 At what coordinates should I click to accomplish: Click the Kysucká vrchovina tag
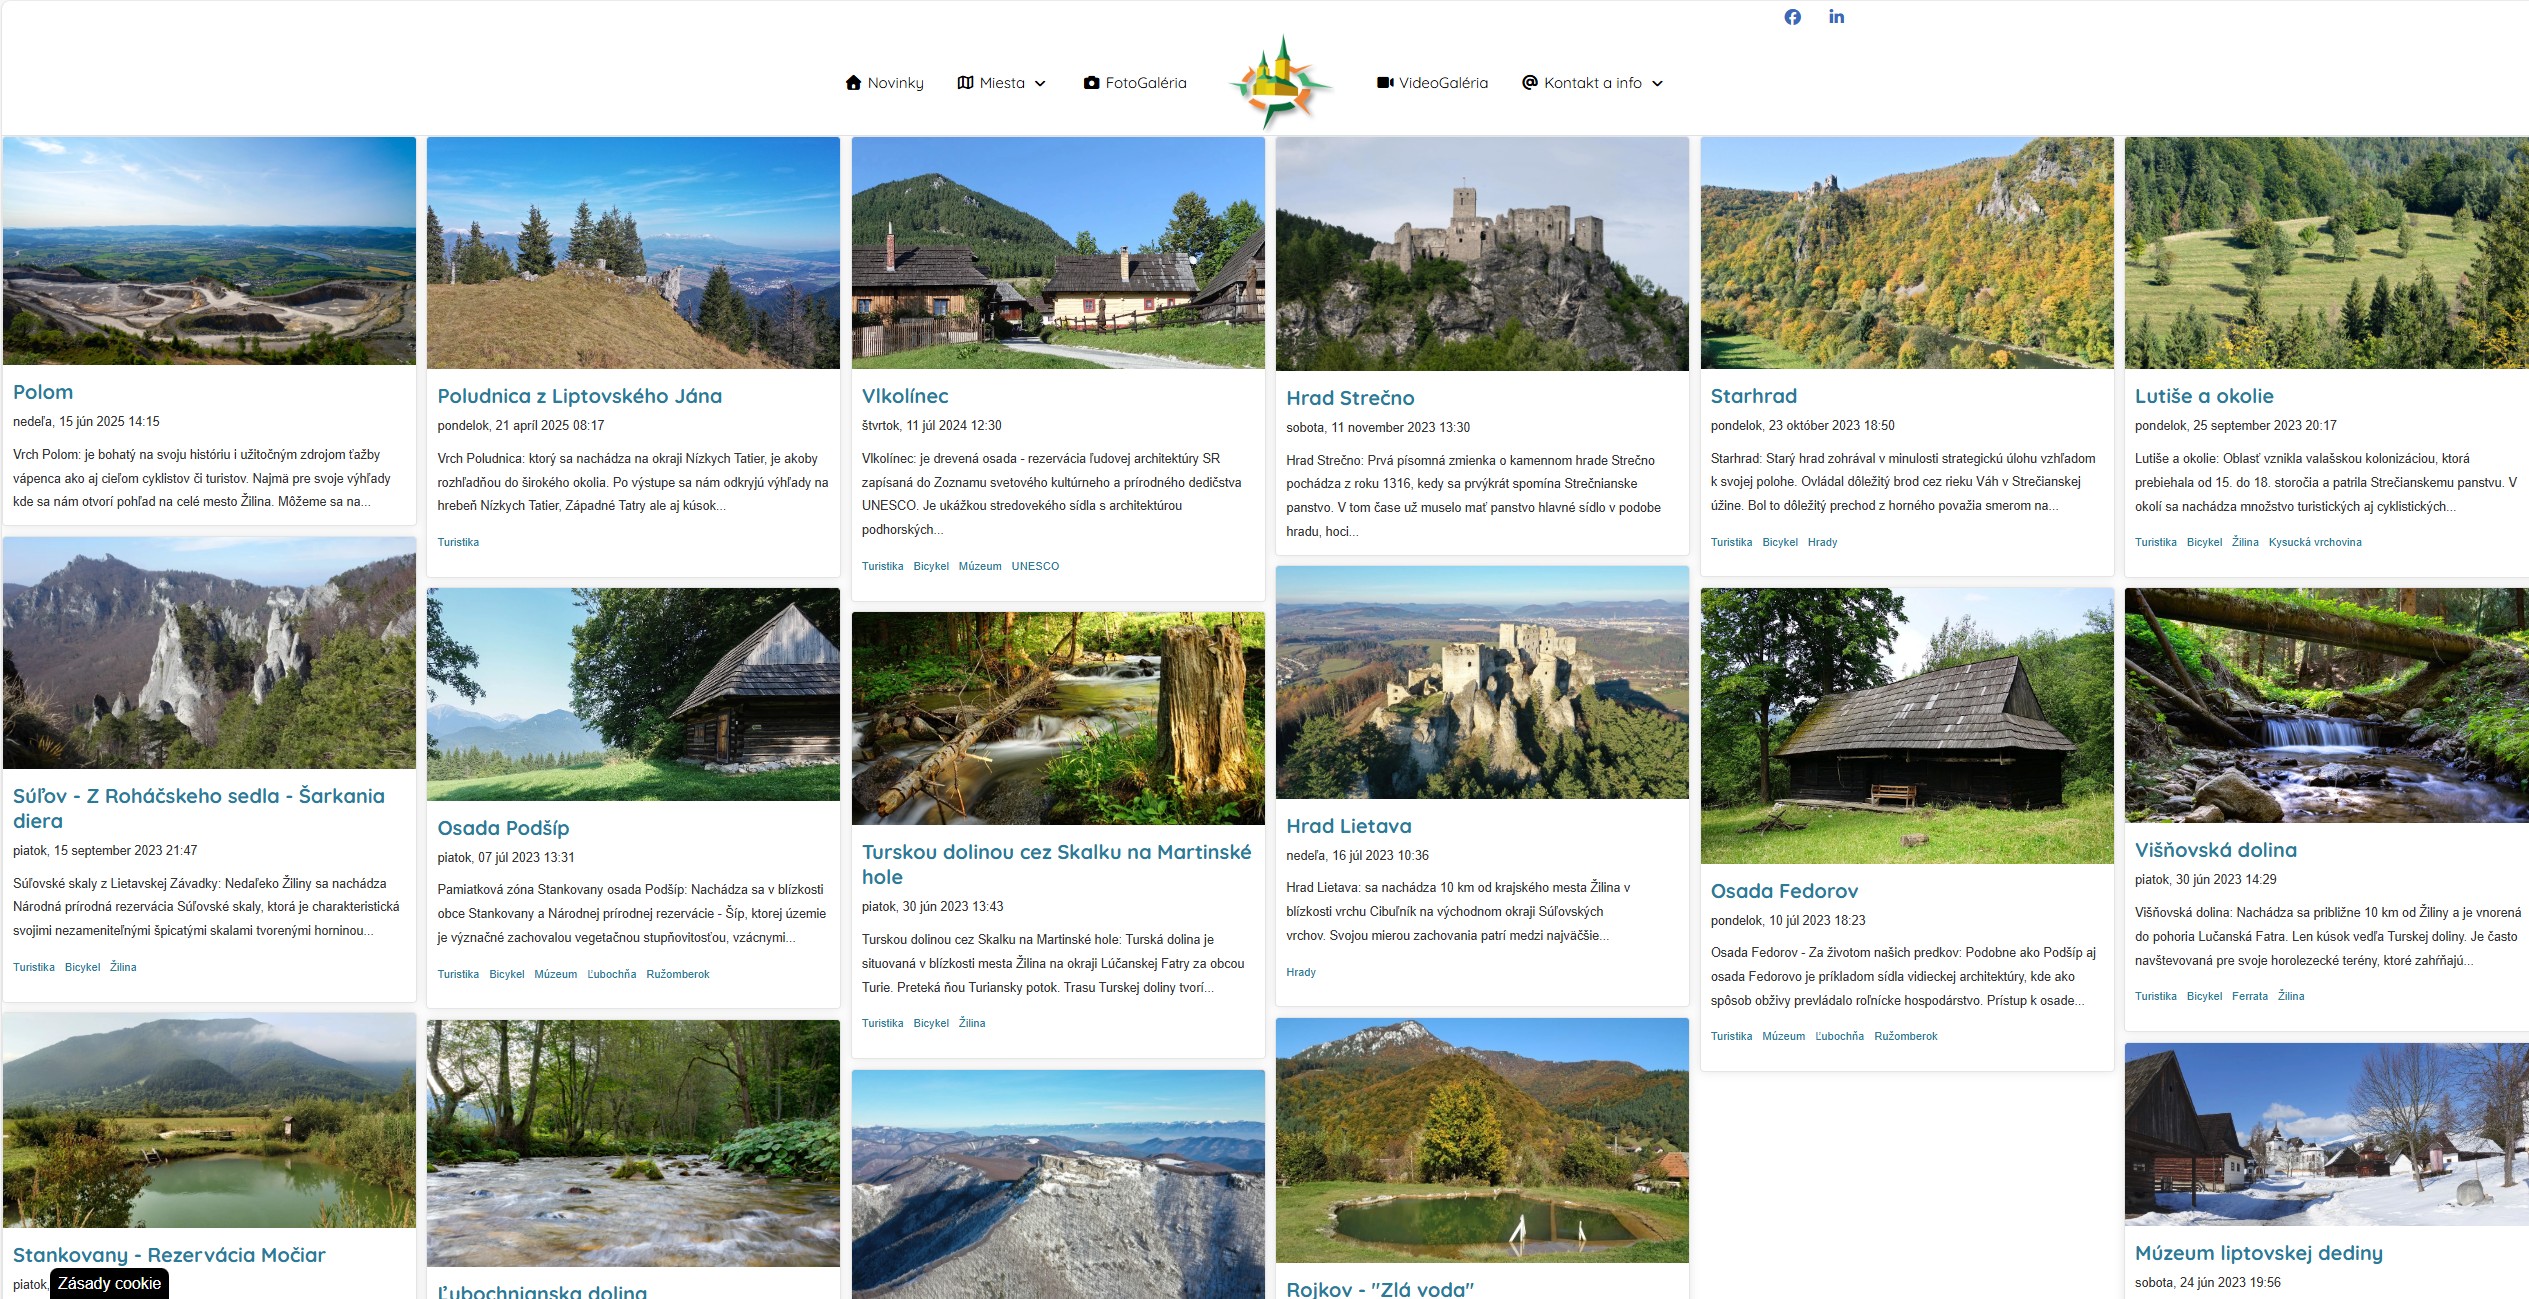(x=2314, y=542)
